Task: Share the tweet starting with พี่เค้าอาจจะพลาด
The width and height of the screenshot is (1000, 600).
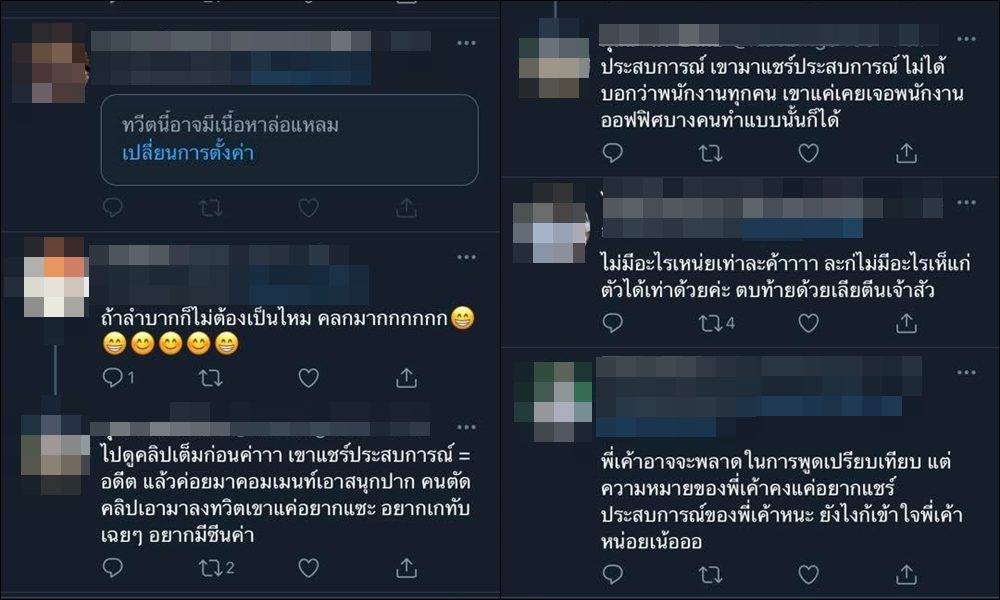Action: 906,574
